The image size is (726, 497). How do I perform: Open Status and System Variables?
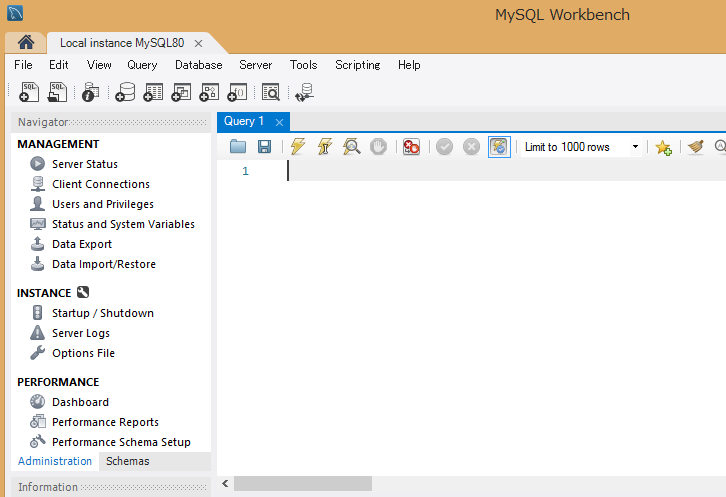pos(123,224)
